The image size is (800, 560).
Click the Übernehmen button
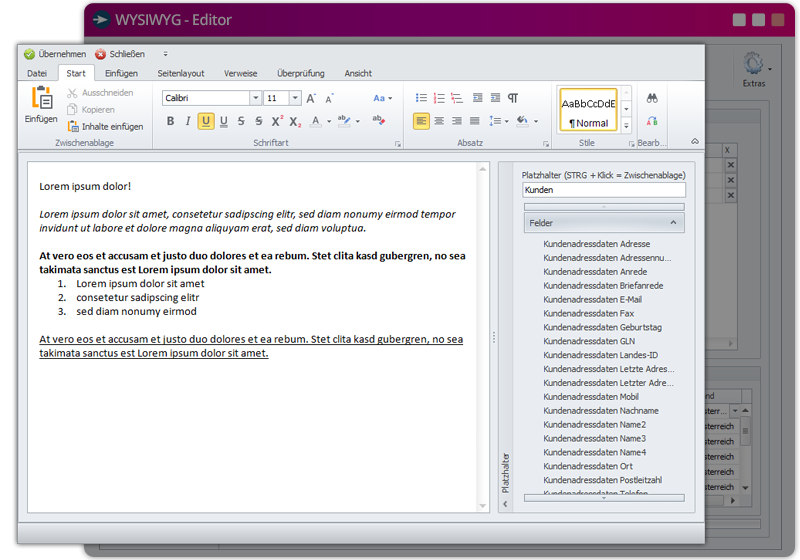point(55,54)
